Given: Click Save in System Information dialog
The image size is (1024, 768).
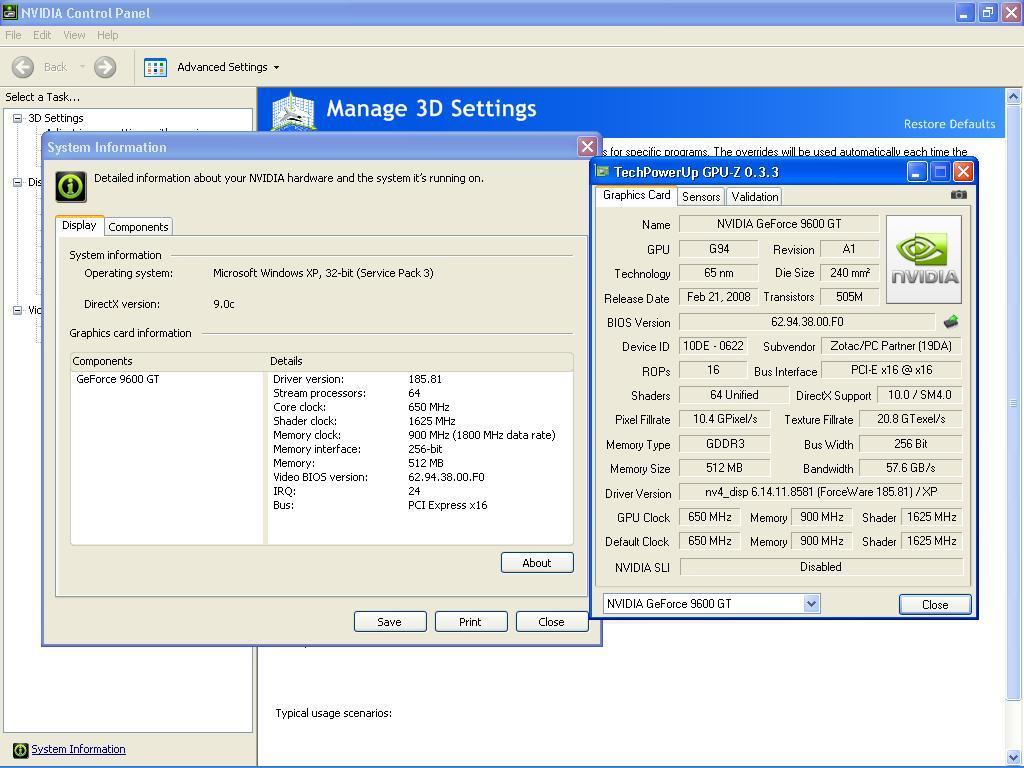Looking at the screenshot, I should click(x=390, y=622).
